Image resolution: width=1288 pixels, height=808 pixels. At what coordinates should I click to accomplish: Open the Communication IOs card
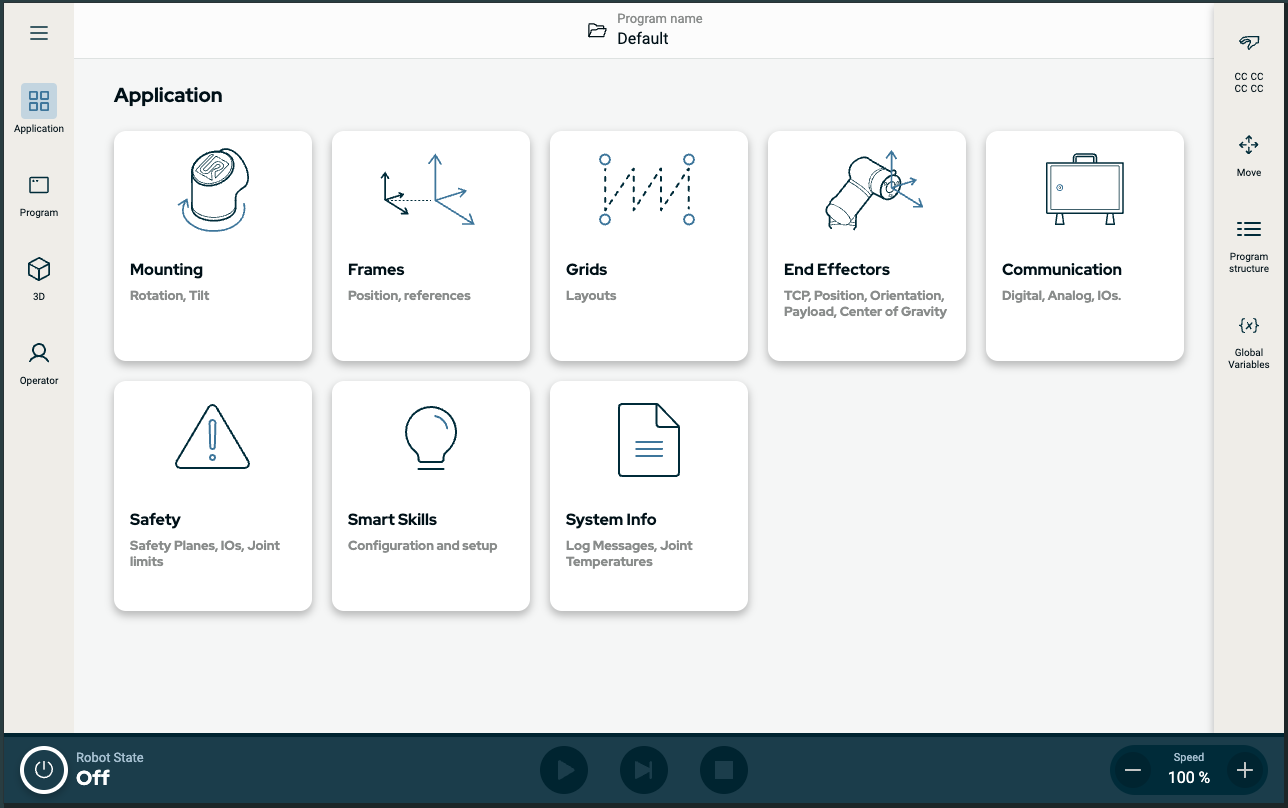[1084, 245]
